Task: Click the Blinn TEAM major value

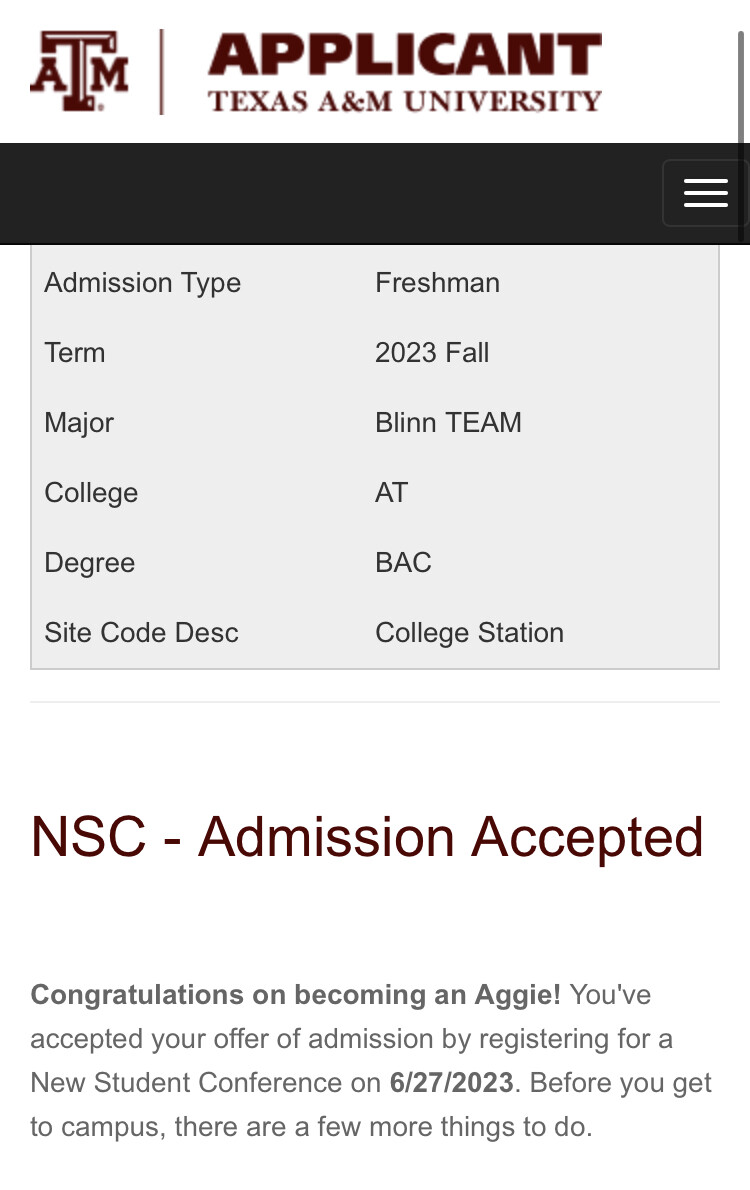Action: point(448,423)
